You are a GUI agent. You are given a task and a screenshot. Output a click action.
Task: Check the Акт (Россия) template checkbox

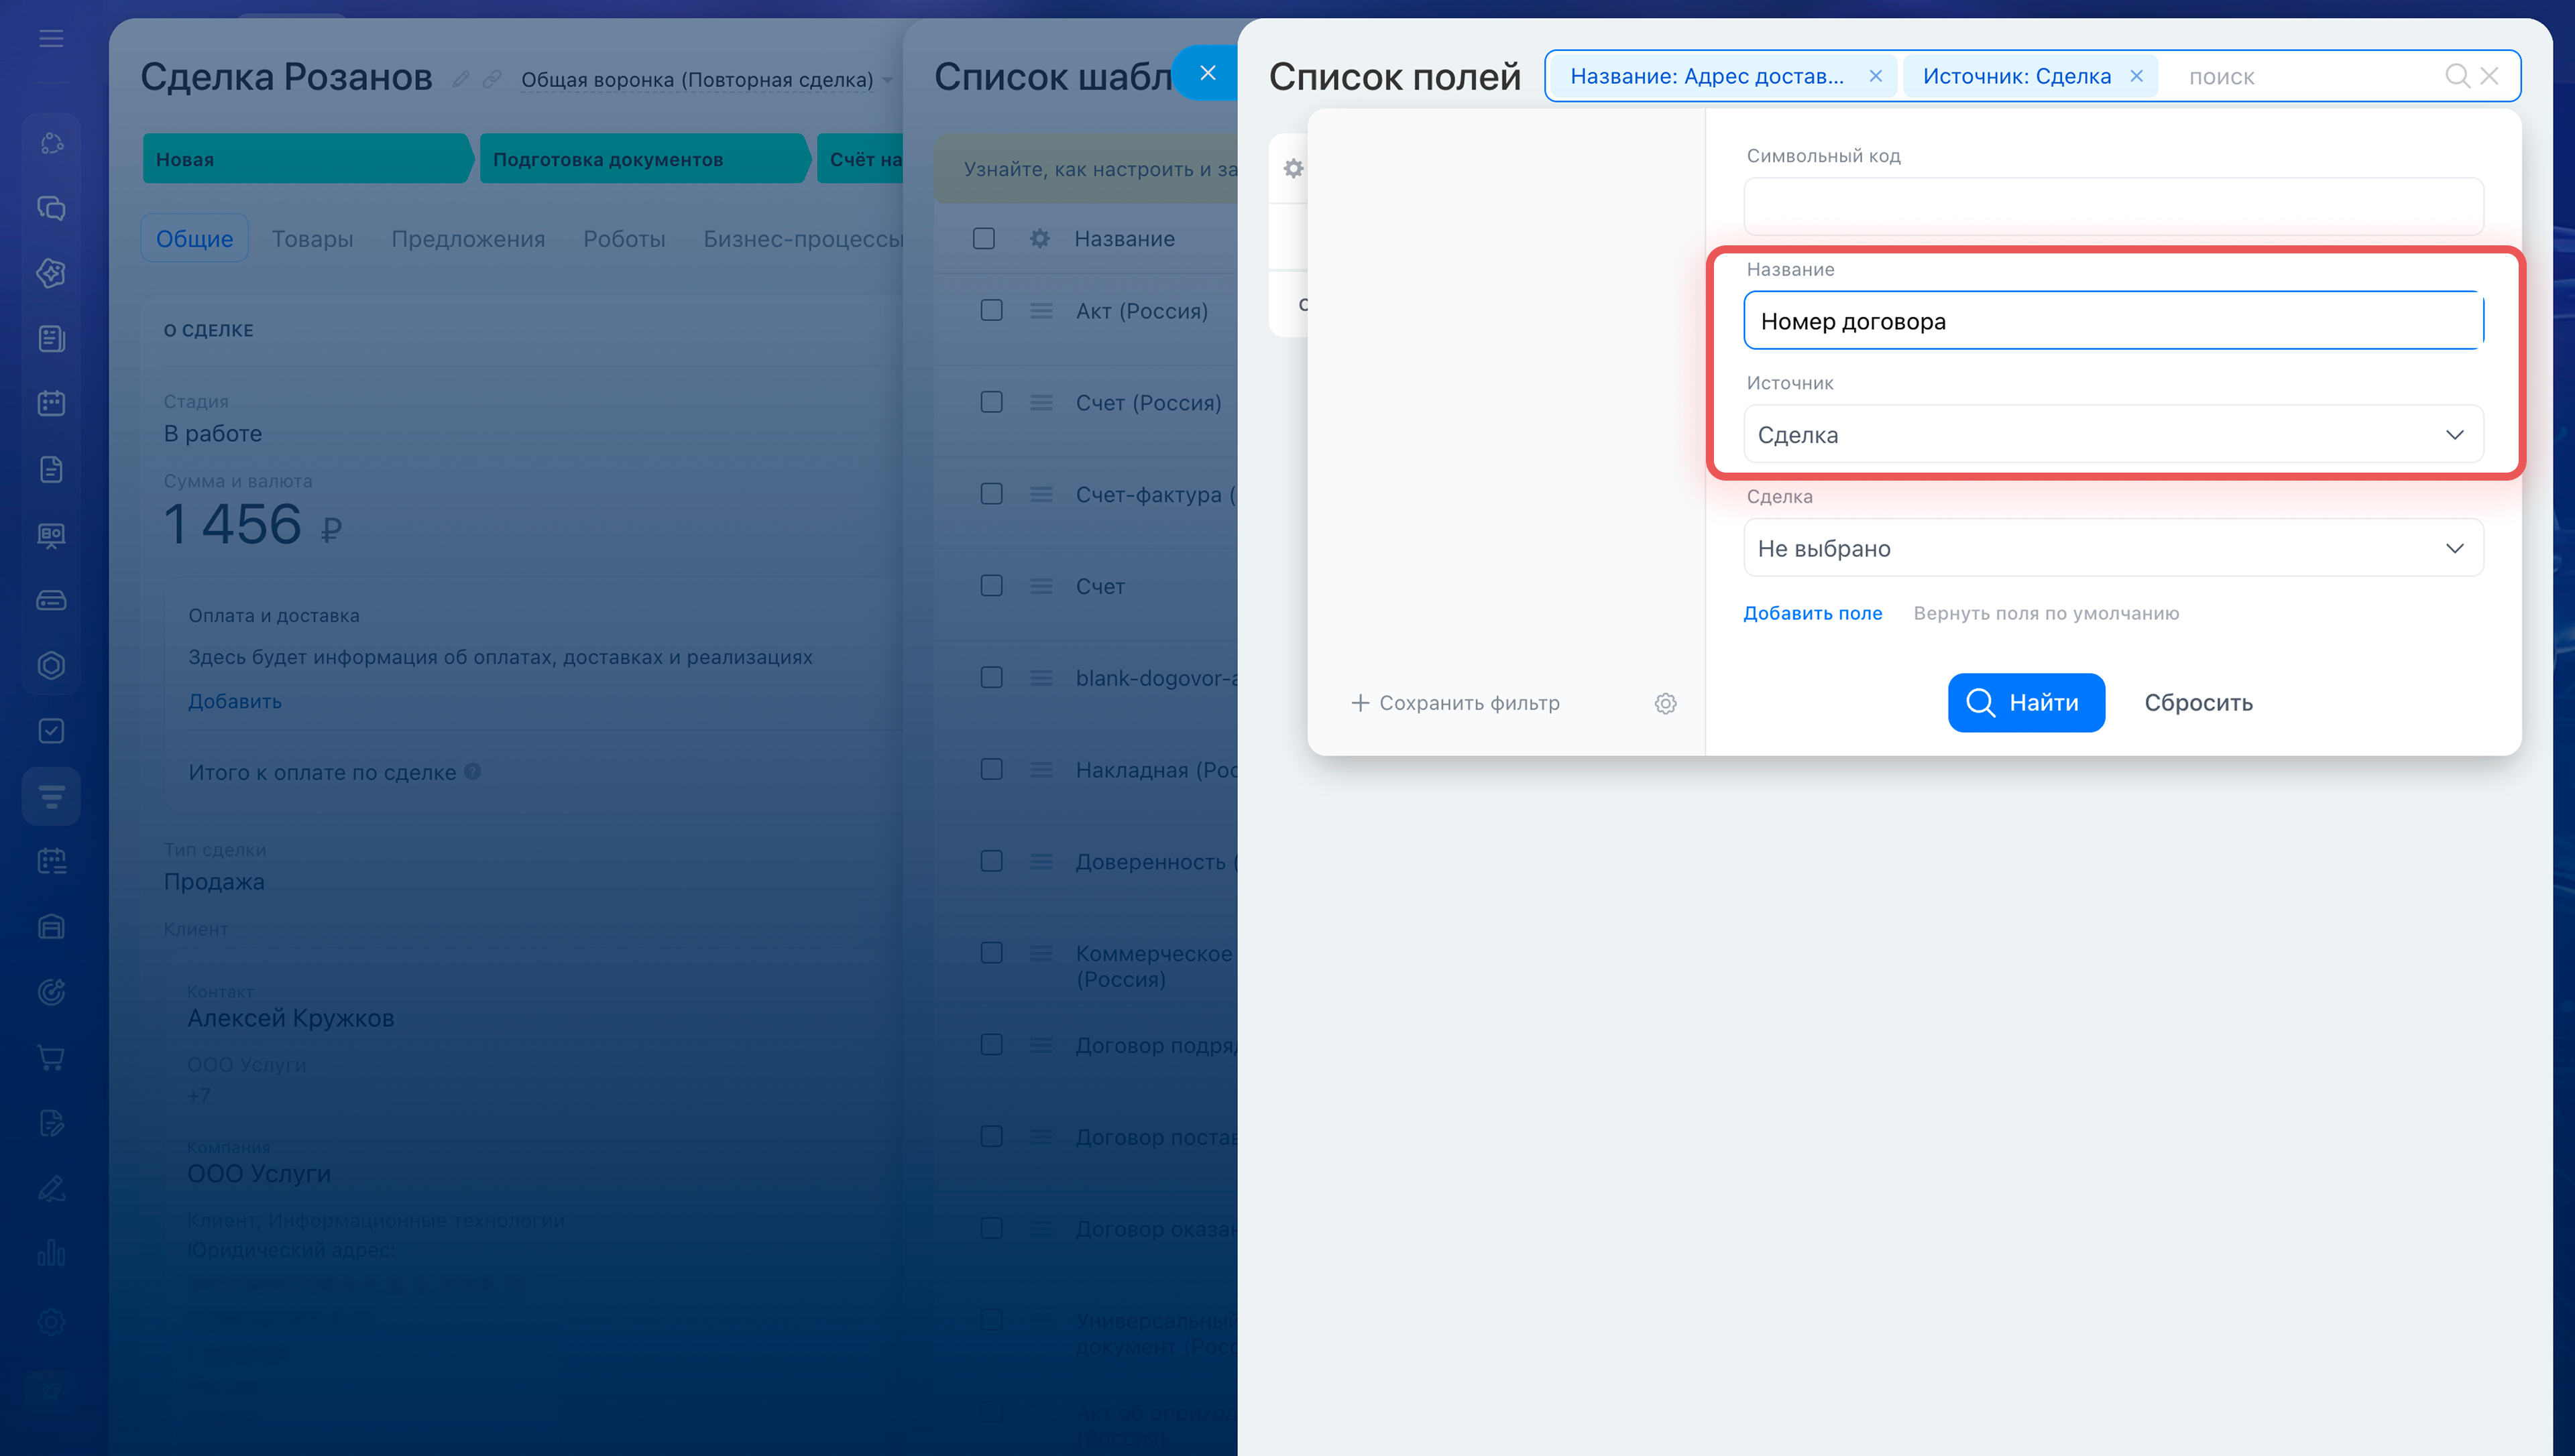[992, 310]
